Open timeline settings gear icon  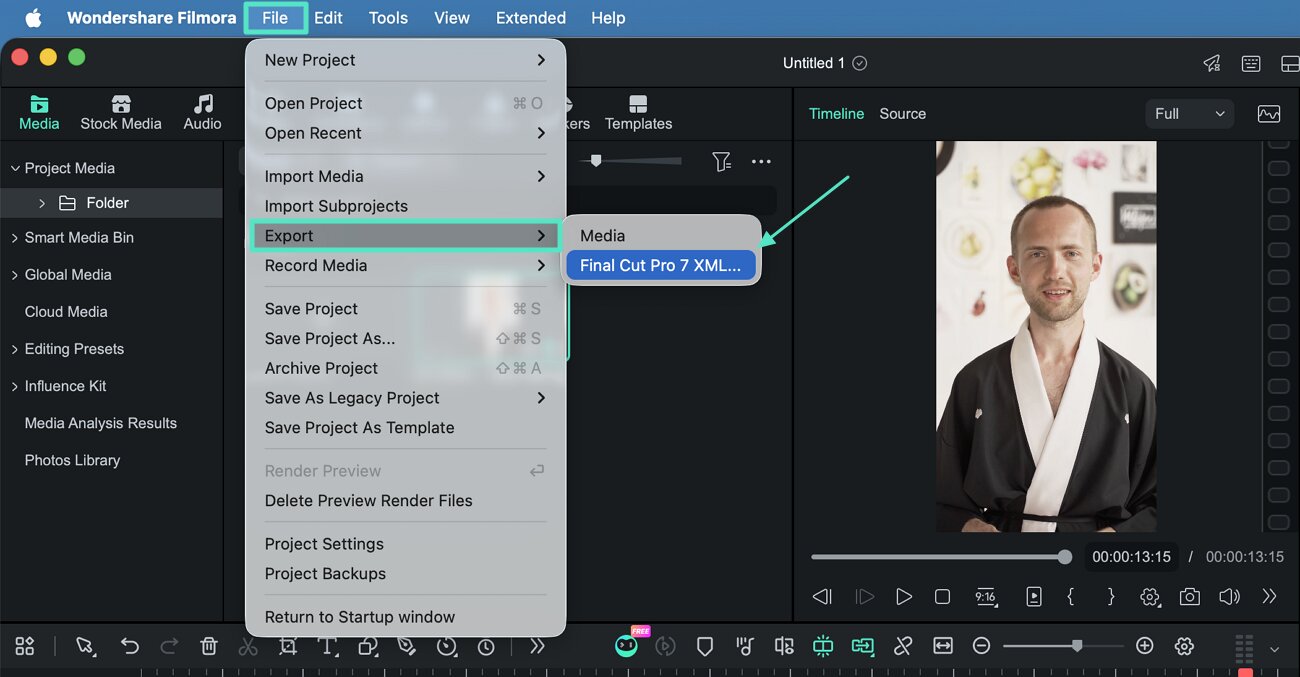[1185, 646]
